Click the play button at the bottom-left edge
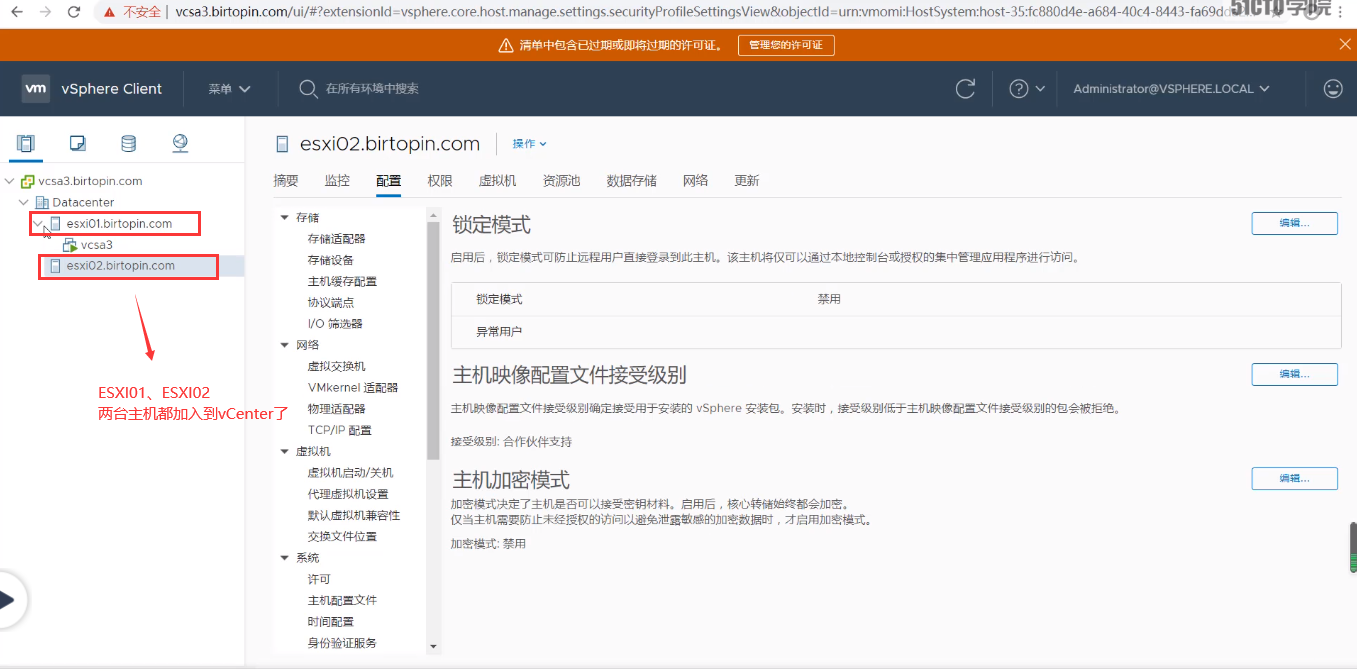This screenshot has width=1357, height=671. tap(8, 600)
